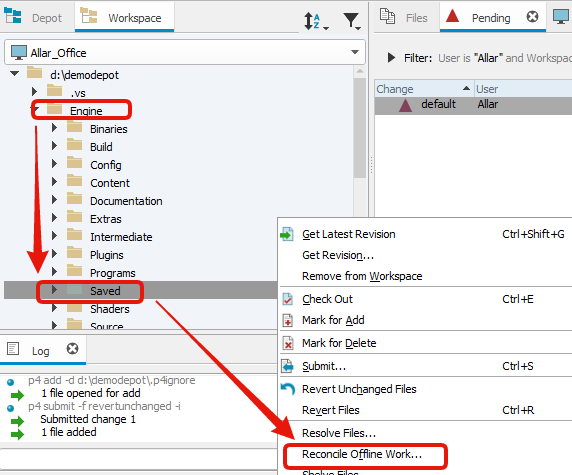Expand the Content folder
Viewport: 572px width, 475px height.
[x=54, y=182]
